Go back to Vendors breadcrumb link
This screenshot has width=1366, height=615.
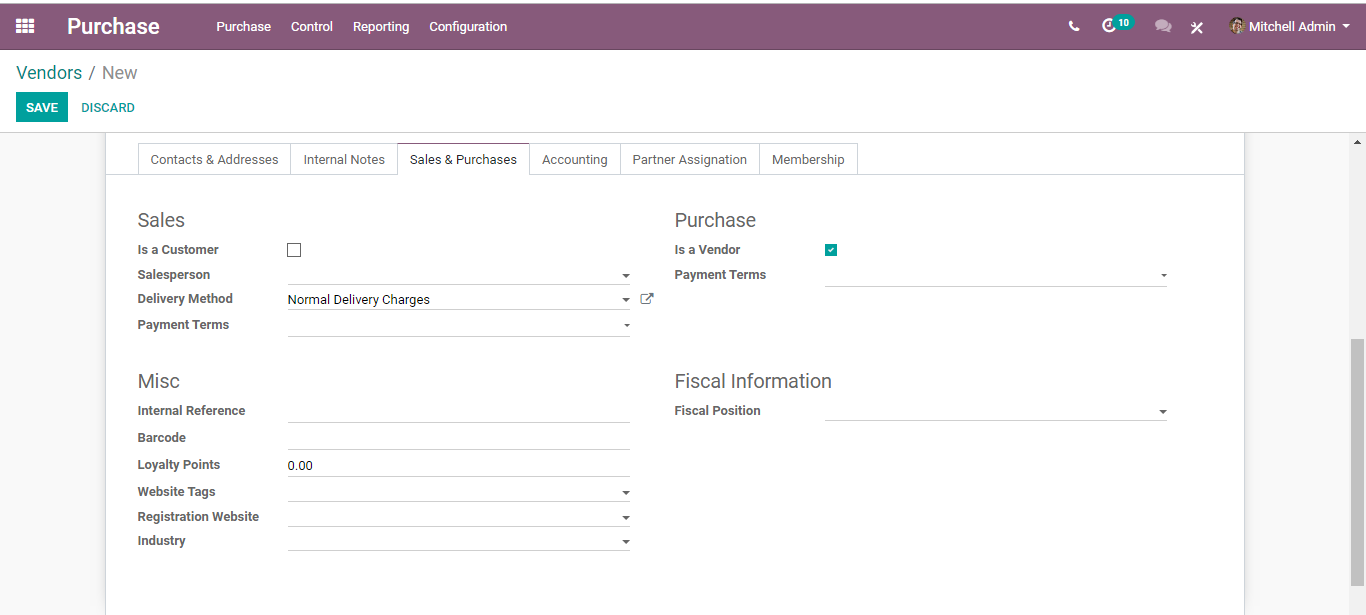(49, 73)
